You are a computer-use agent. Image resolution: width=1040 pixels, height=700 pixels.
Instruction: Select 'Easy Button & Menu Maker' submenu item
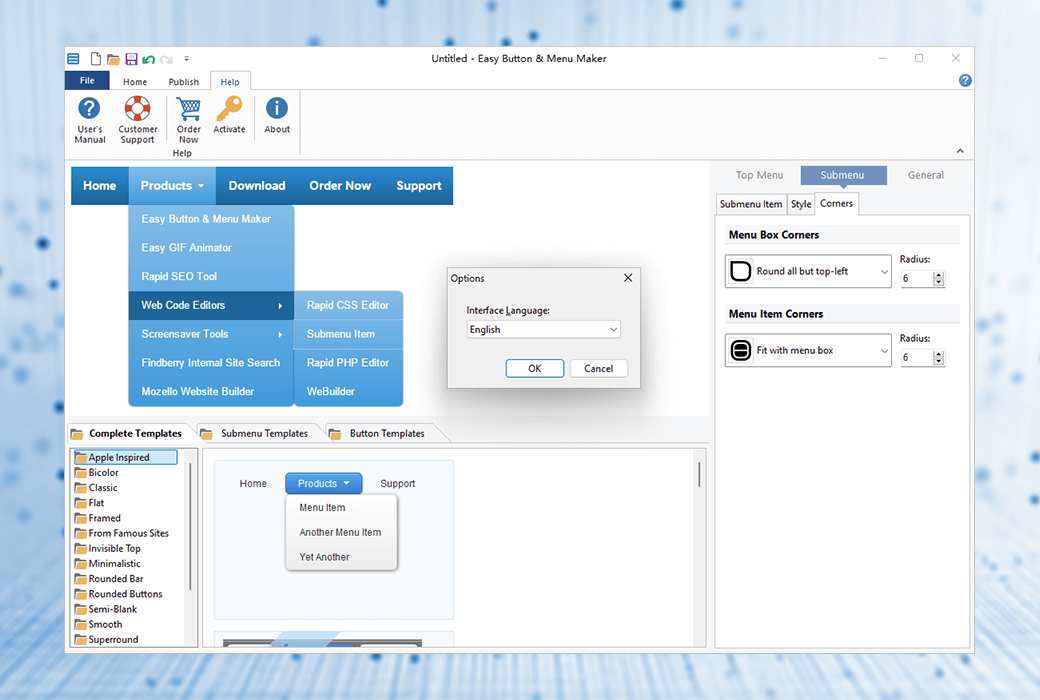pyautogui.click(x=211, y=219)
